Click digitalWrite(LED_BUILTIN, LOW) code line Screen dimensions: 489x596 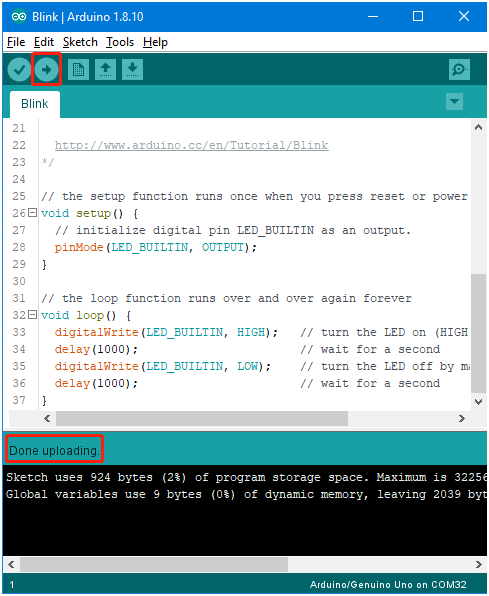tap(163, 366)
